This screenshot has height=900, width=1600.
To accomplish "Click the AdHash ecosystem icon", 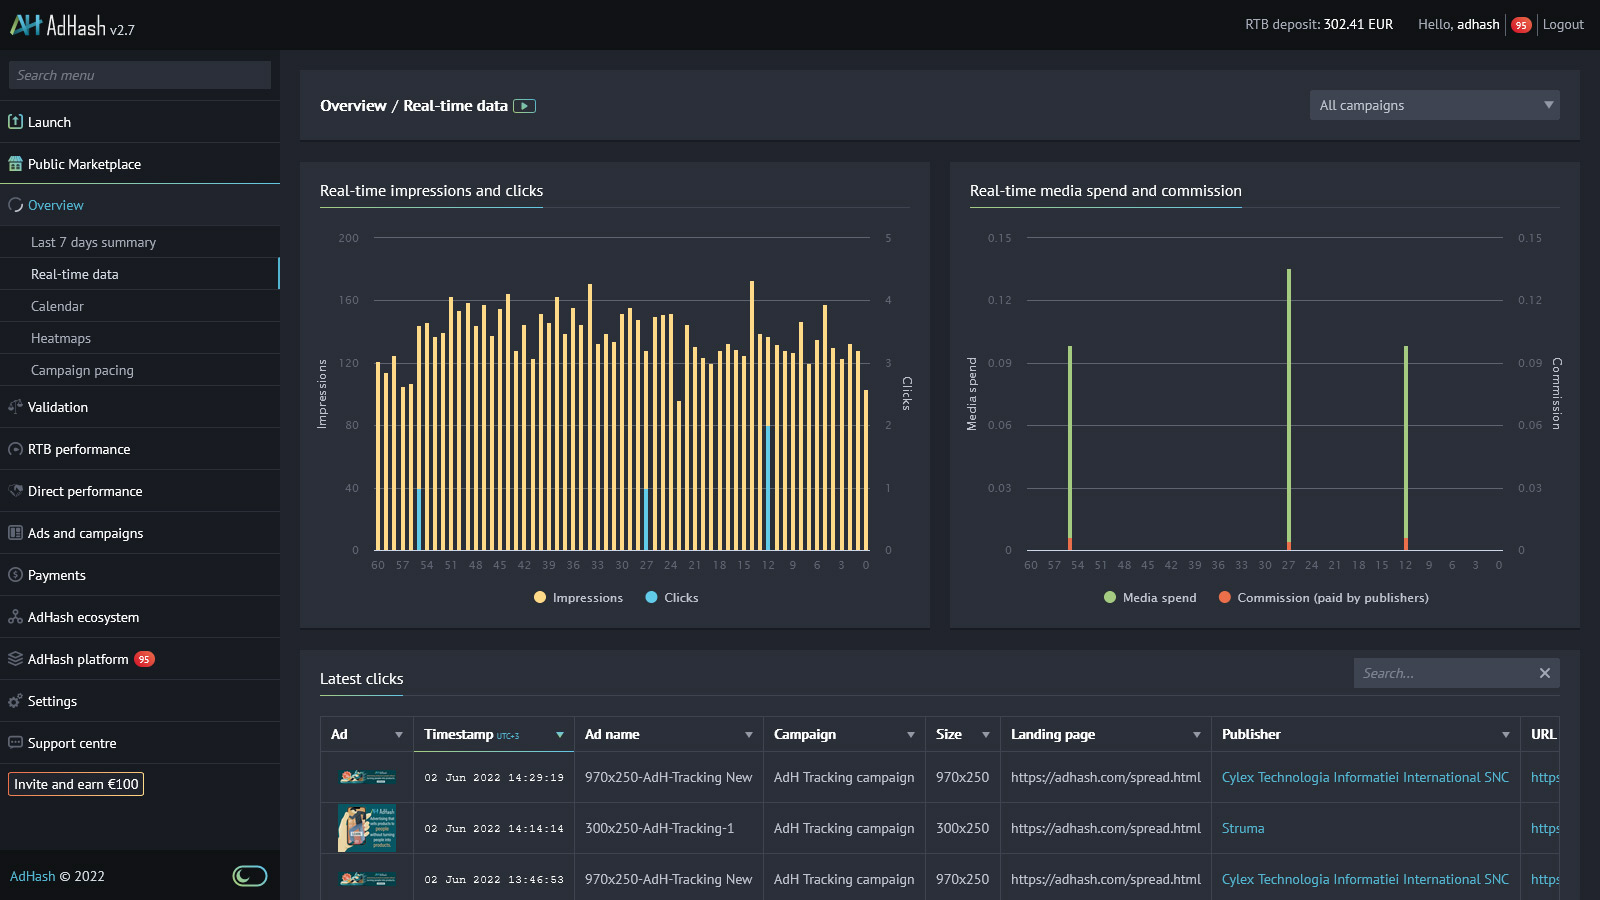I will [x=15, y=617].
